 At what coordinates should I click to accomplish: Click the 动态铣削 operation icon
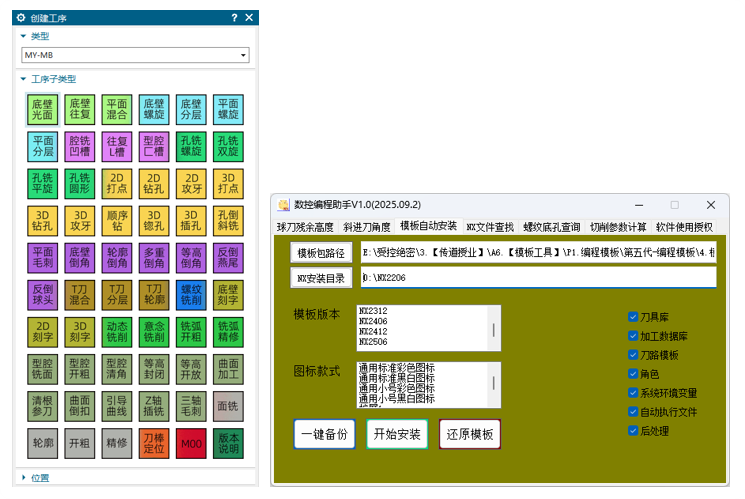(x=116, y=332)
